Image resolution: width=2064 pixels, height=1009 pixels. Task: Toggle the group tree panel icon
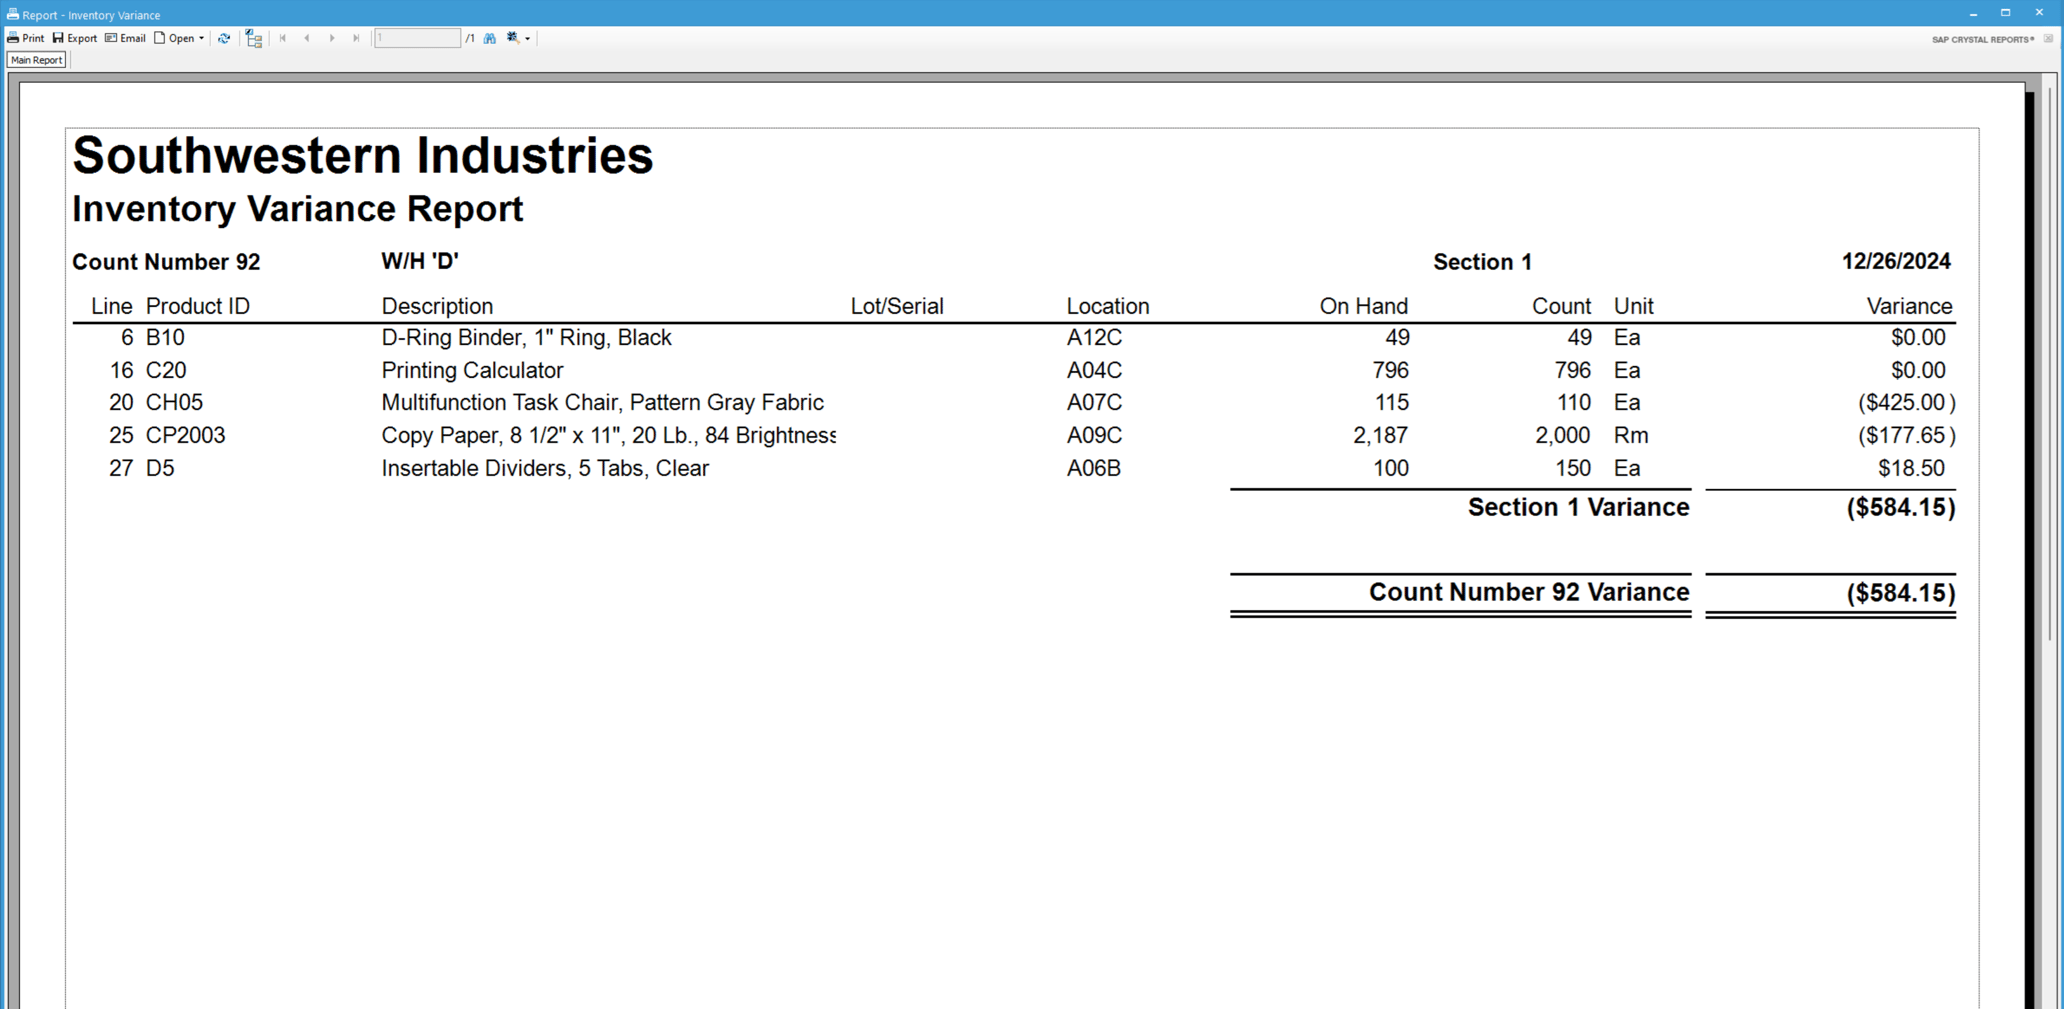click(252, 38)
